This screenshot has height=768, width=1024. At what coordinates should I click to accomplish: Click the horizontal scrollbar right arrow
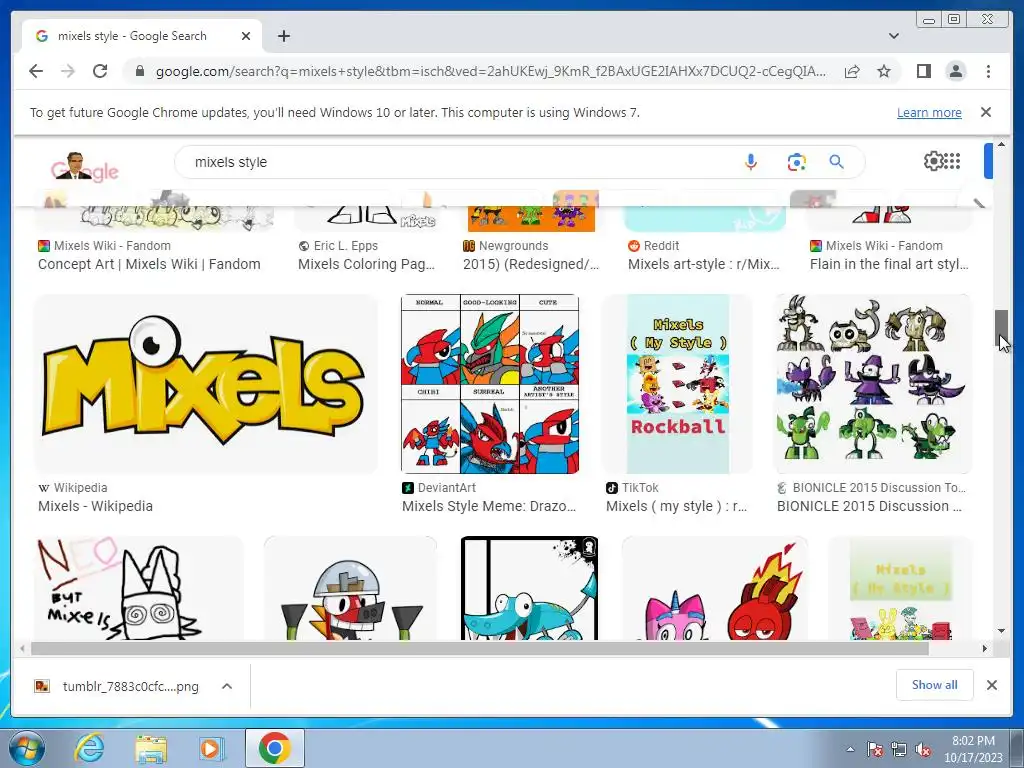(985, 648)
